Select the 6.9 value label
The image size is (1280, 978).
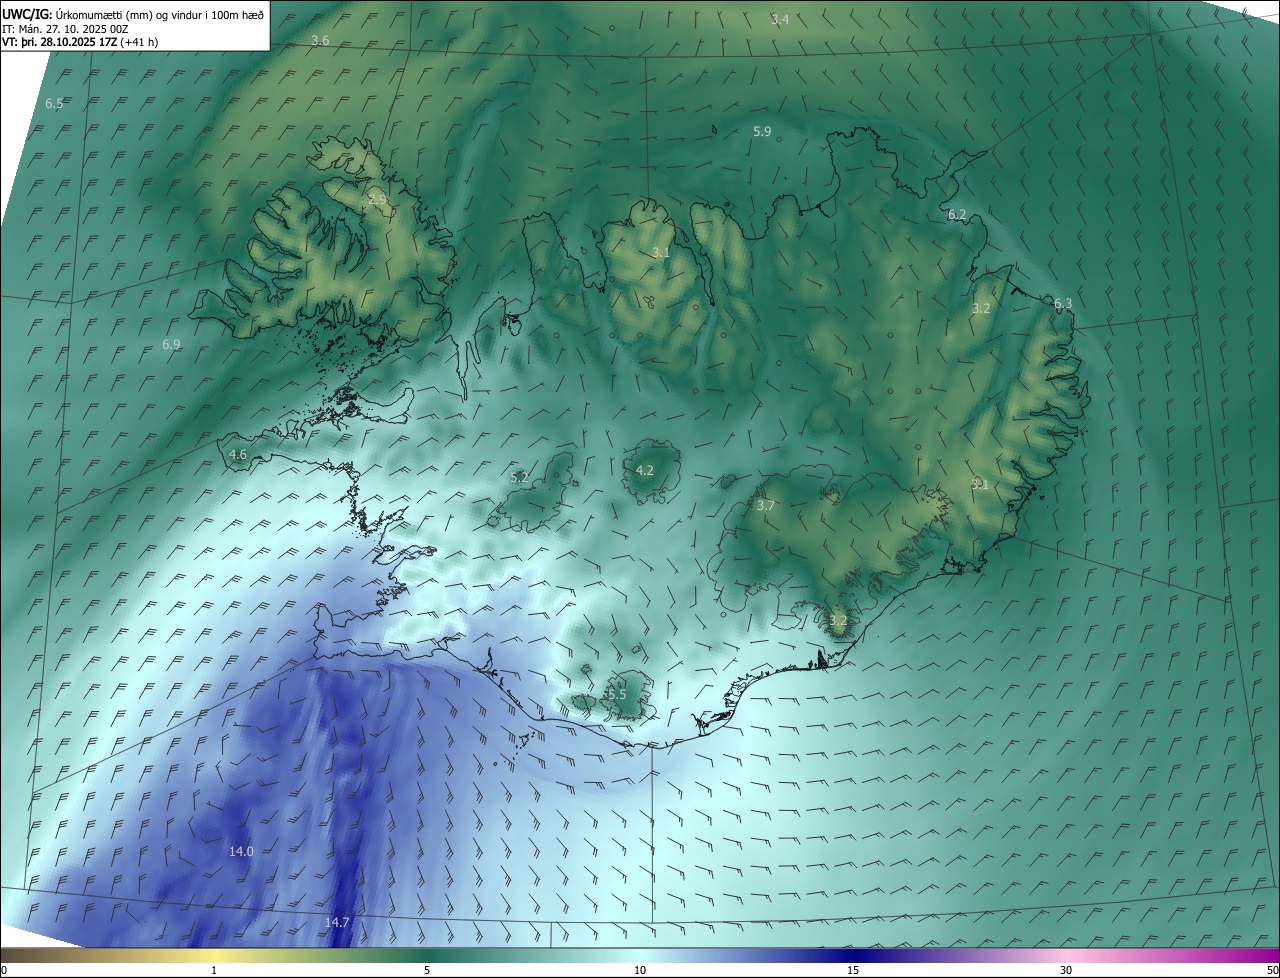[x=171, y=345]
